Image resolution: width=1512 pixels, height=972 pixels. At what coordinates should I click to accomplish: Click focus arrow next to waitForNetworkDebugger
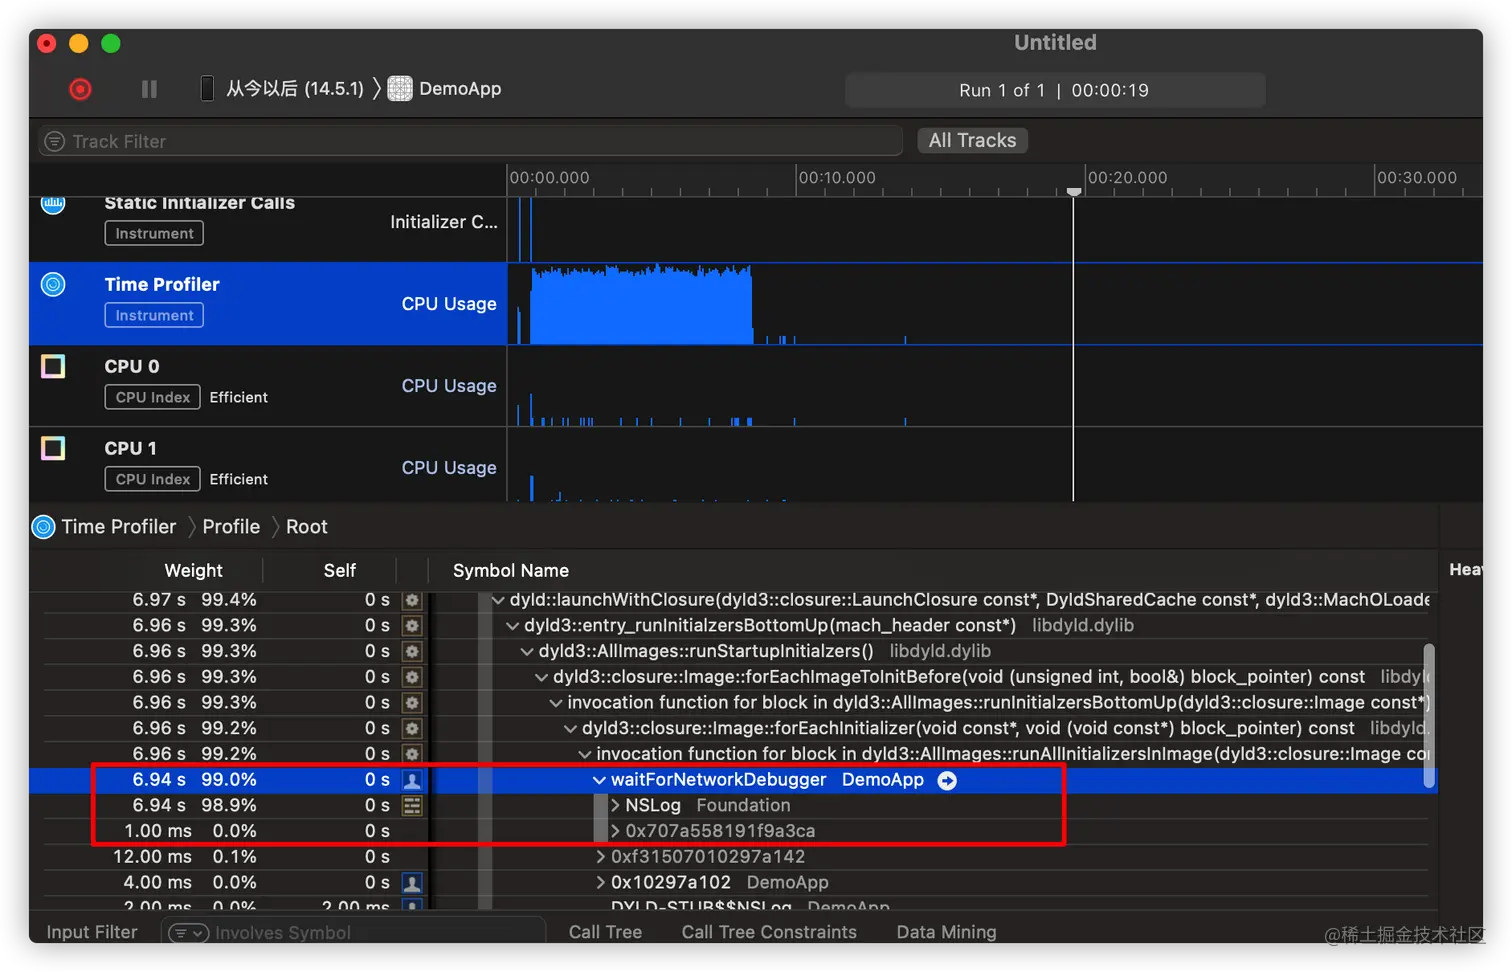click(947, 780)
